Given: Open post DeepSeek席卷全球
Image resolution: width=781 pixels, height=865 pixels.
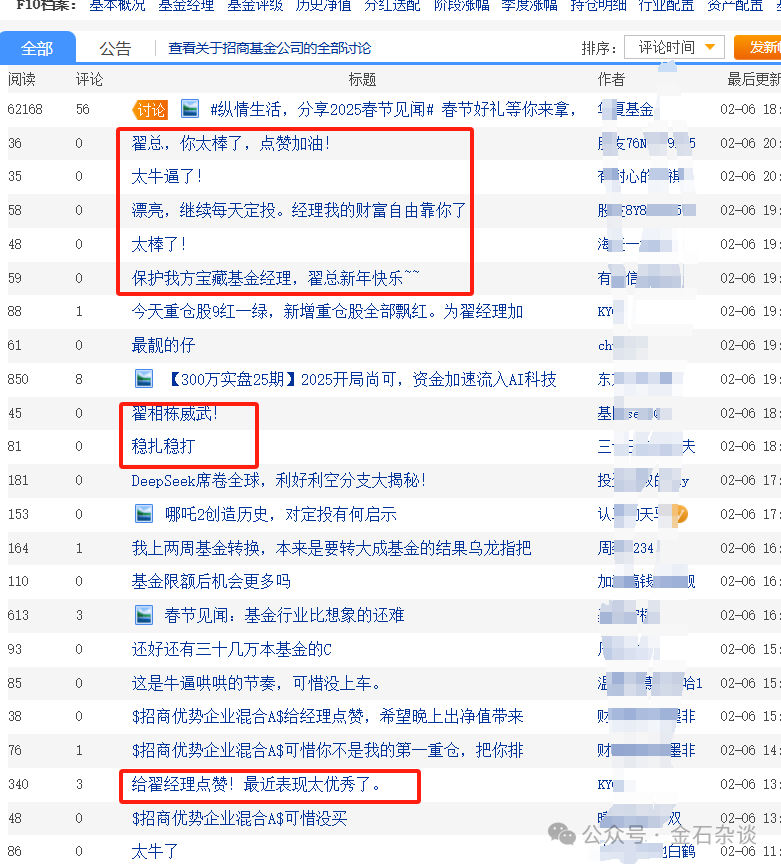Looking at the screenshot, I should (x=279, y=480).
